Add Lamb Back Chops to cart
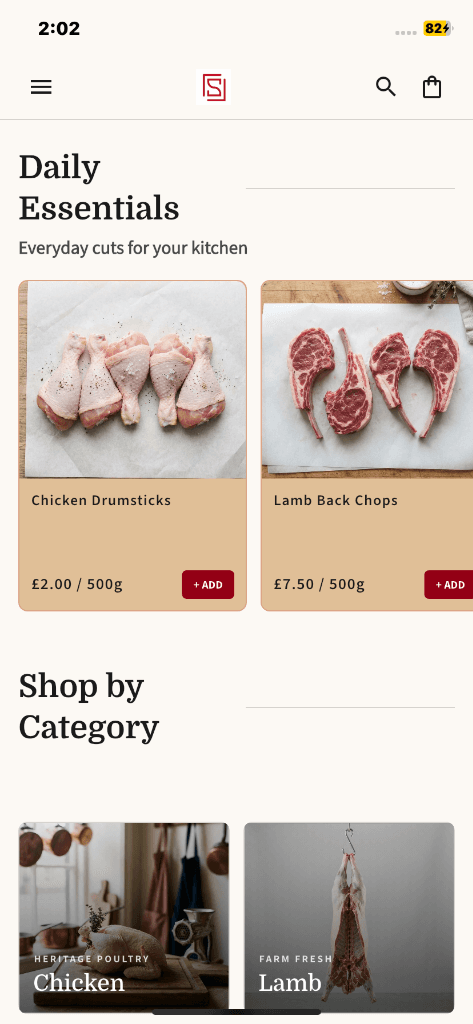Screen dimensions: 473x1024 tap(449, 584)
